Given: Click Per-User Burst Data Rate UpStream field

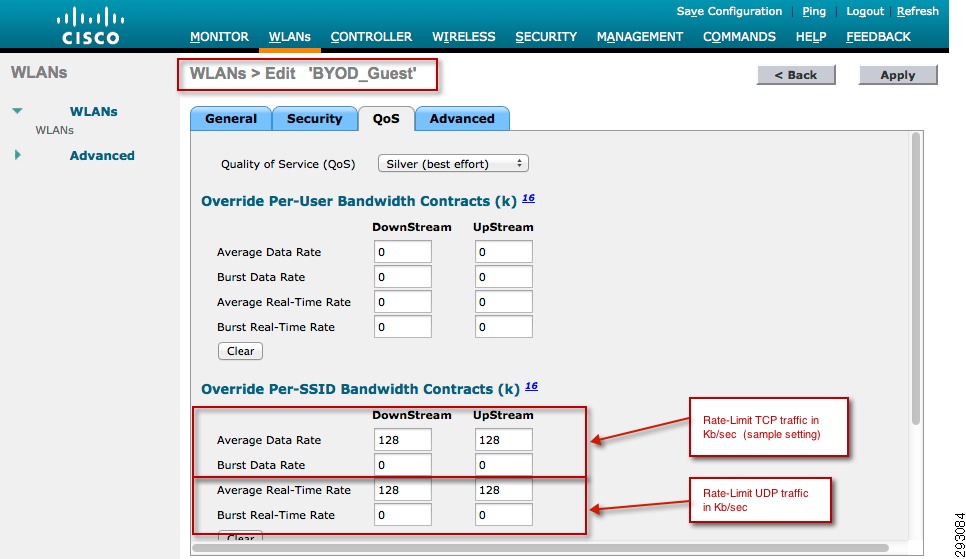Looking at the screenshot, I should (503, 277).
